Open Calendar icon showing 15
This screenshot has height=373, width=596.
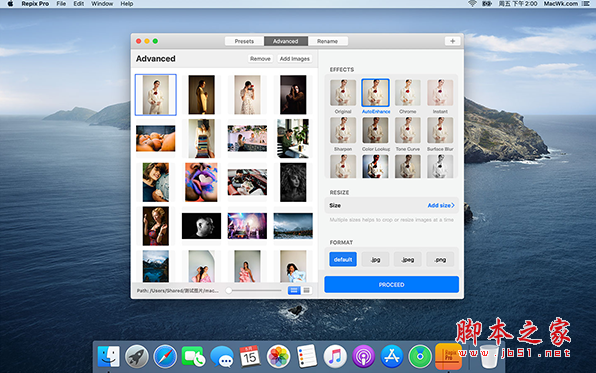(x=250, y=357)
